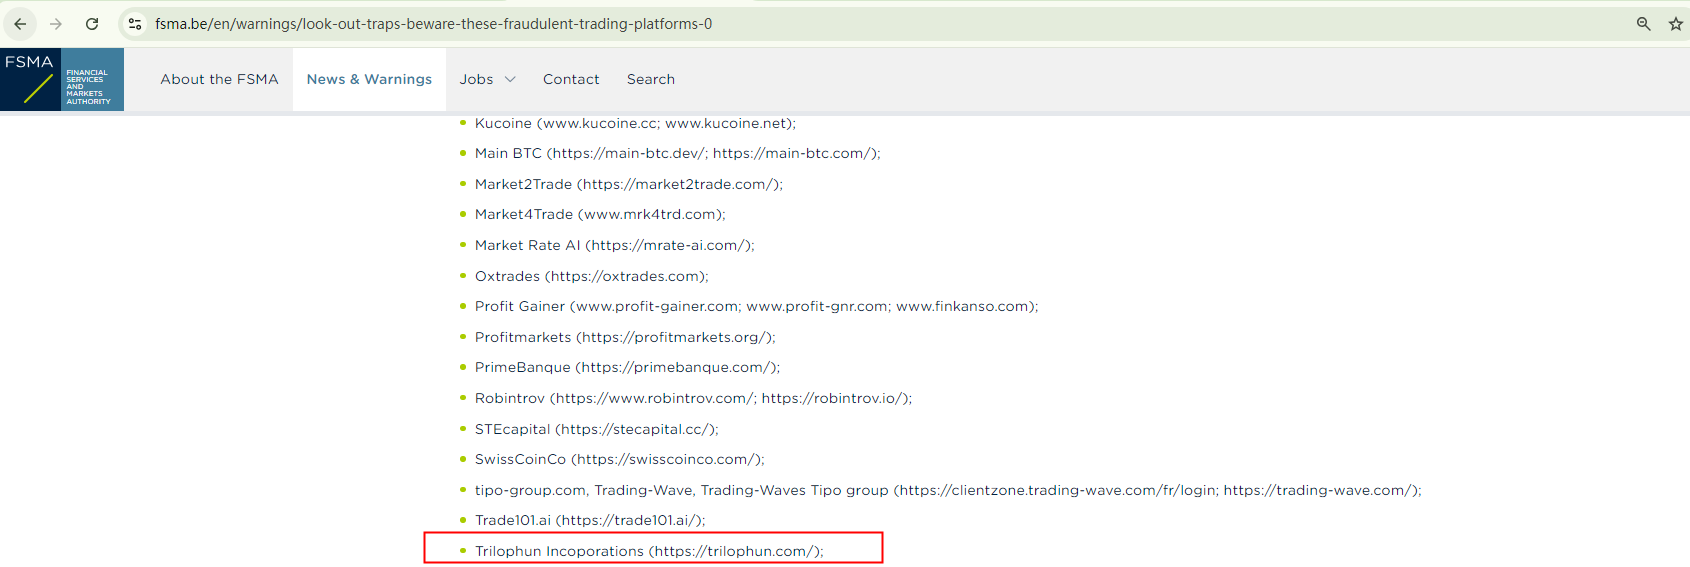
Task: Click the Trade101.ai list entry
Action: tap(590, 520)
